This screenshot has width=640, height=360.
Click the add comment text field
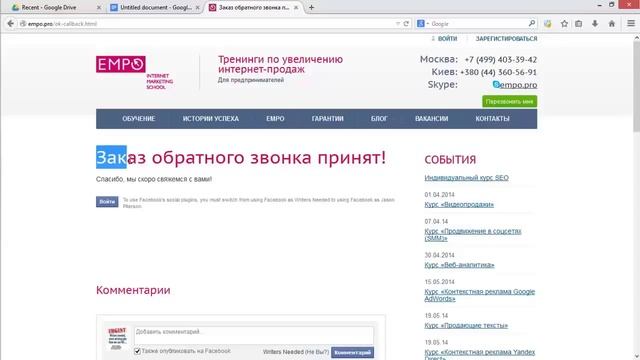point(253,335)
